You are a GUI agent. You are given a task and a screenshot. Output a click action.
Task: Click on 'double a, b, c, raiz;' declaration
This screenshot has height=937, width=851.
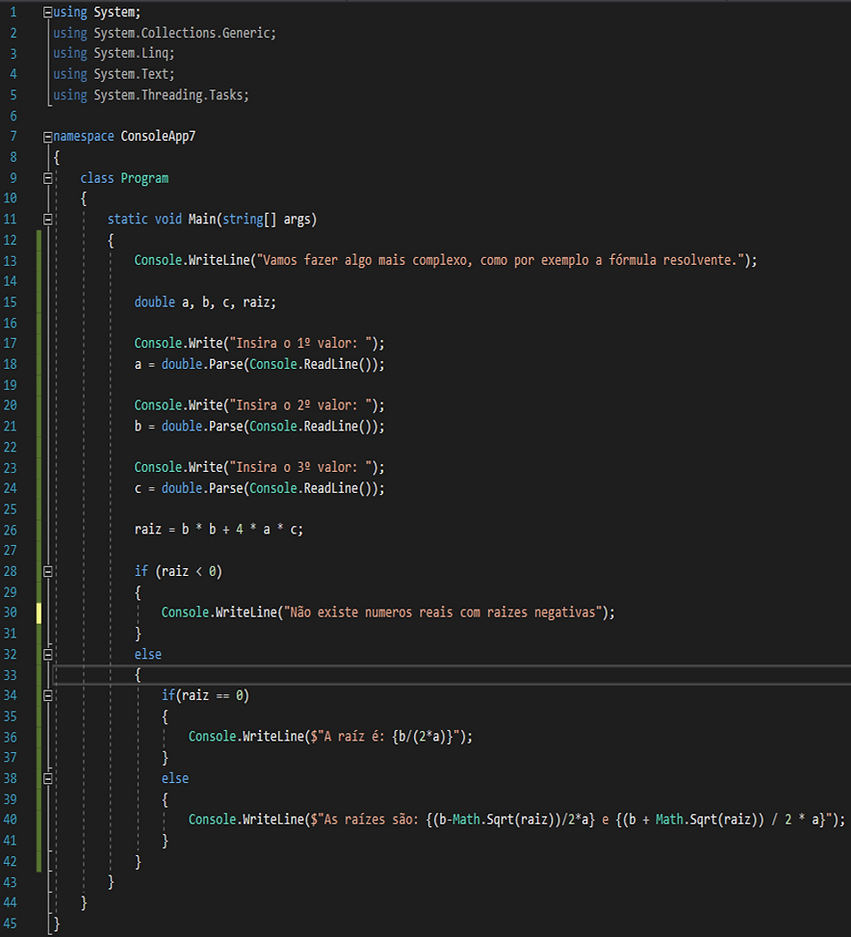coord(205,302)
